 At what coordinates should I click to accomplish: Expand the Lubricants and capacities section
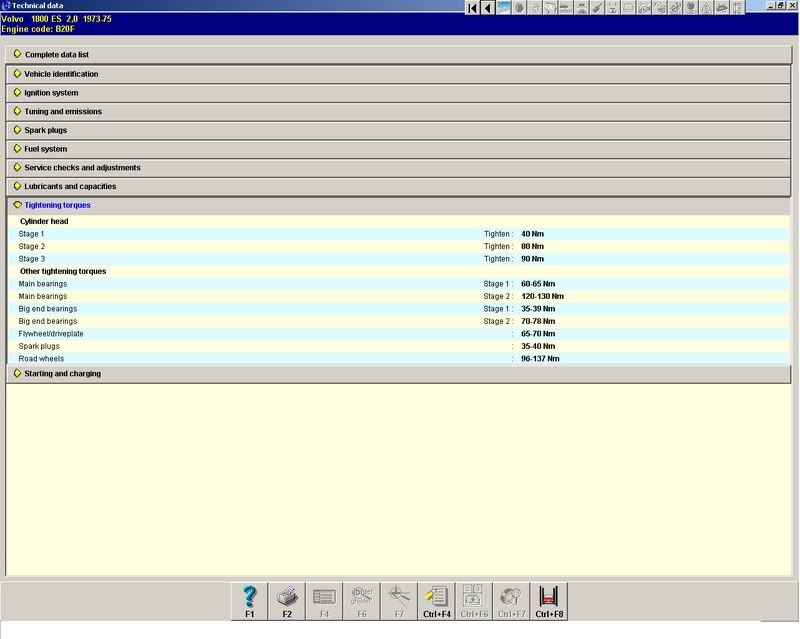[x=70, y=186]
